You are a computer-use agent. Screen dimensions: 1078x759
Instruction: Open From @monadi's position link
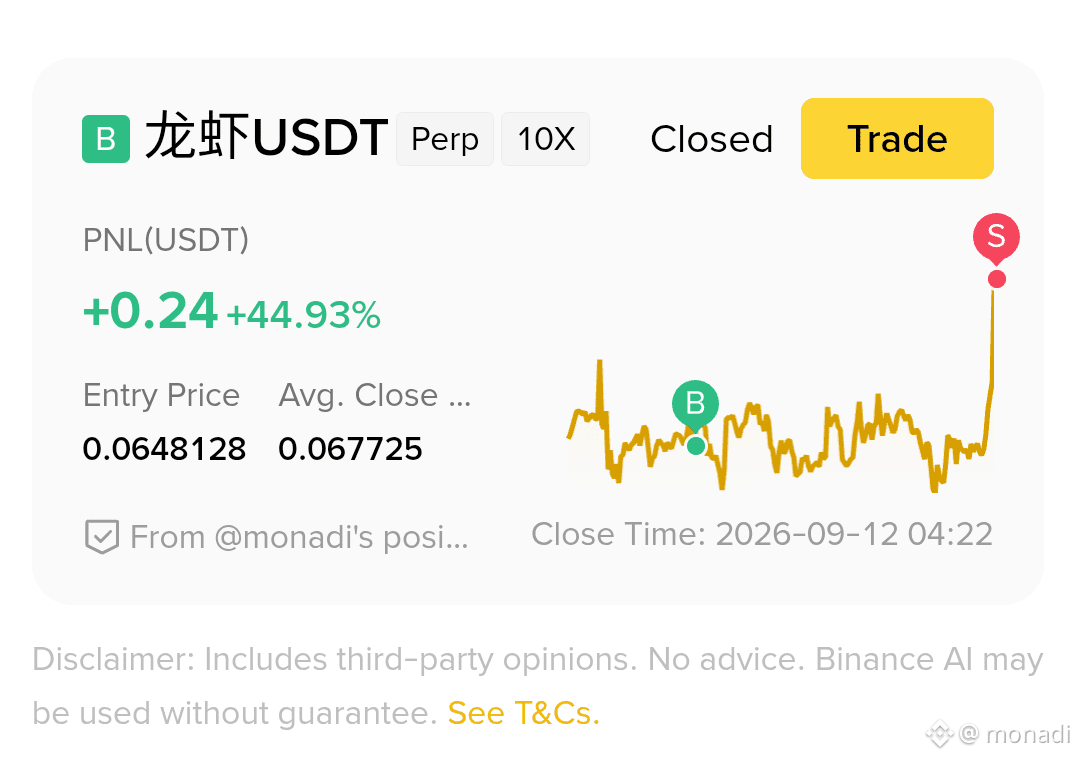[x=299, y=537]
